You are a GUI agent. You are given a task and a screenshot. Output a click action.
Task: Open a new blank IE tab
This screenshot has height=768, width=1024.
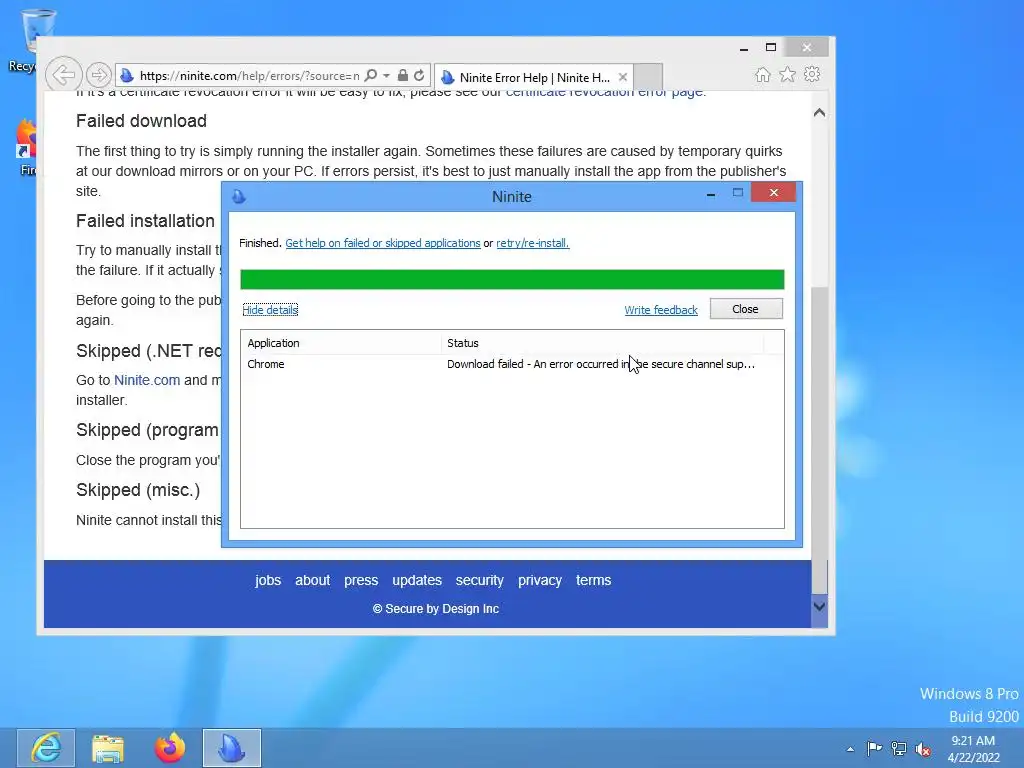(x=648, y=76)
